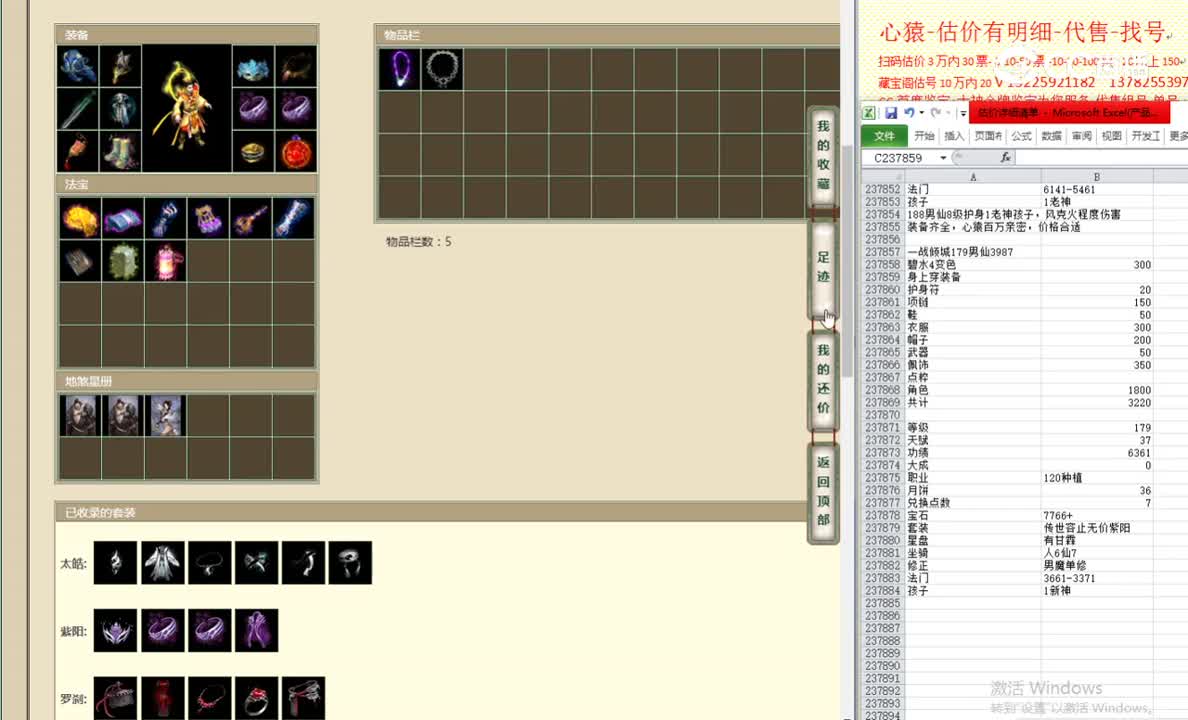
Task: Click the blue mask equipment icon
Action: coord(253,67)
